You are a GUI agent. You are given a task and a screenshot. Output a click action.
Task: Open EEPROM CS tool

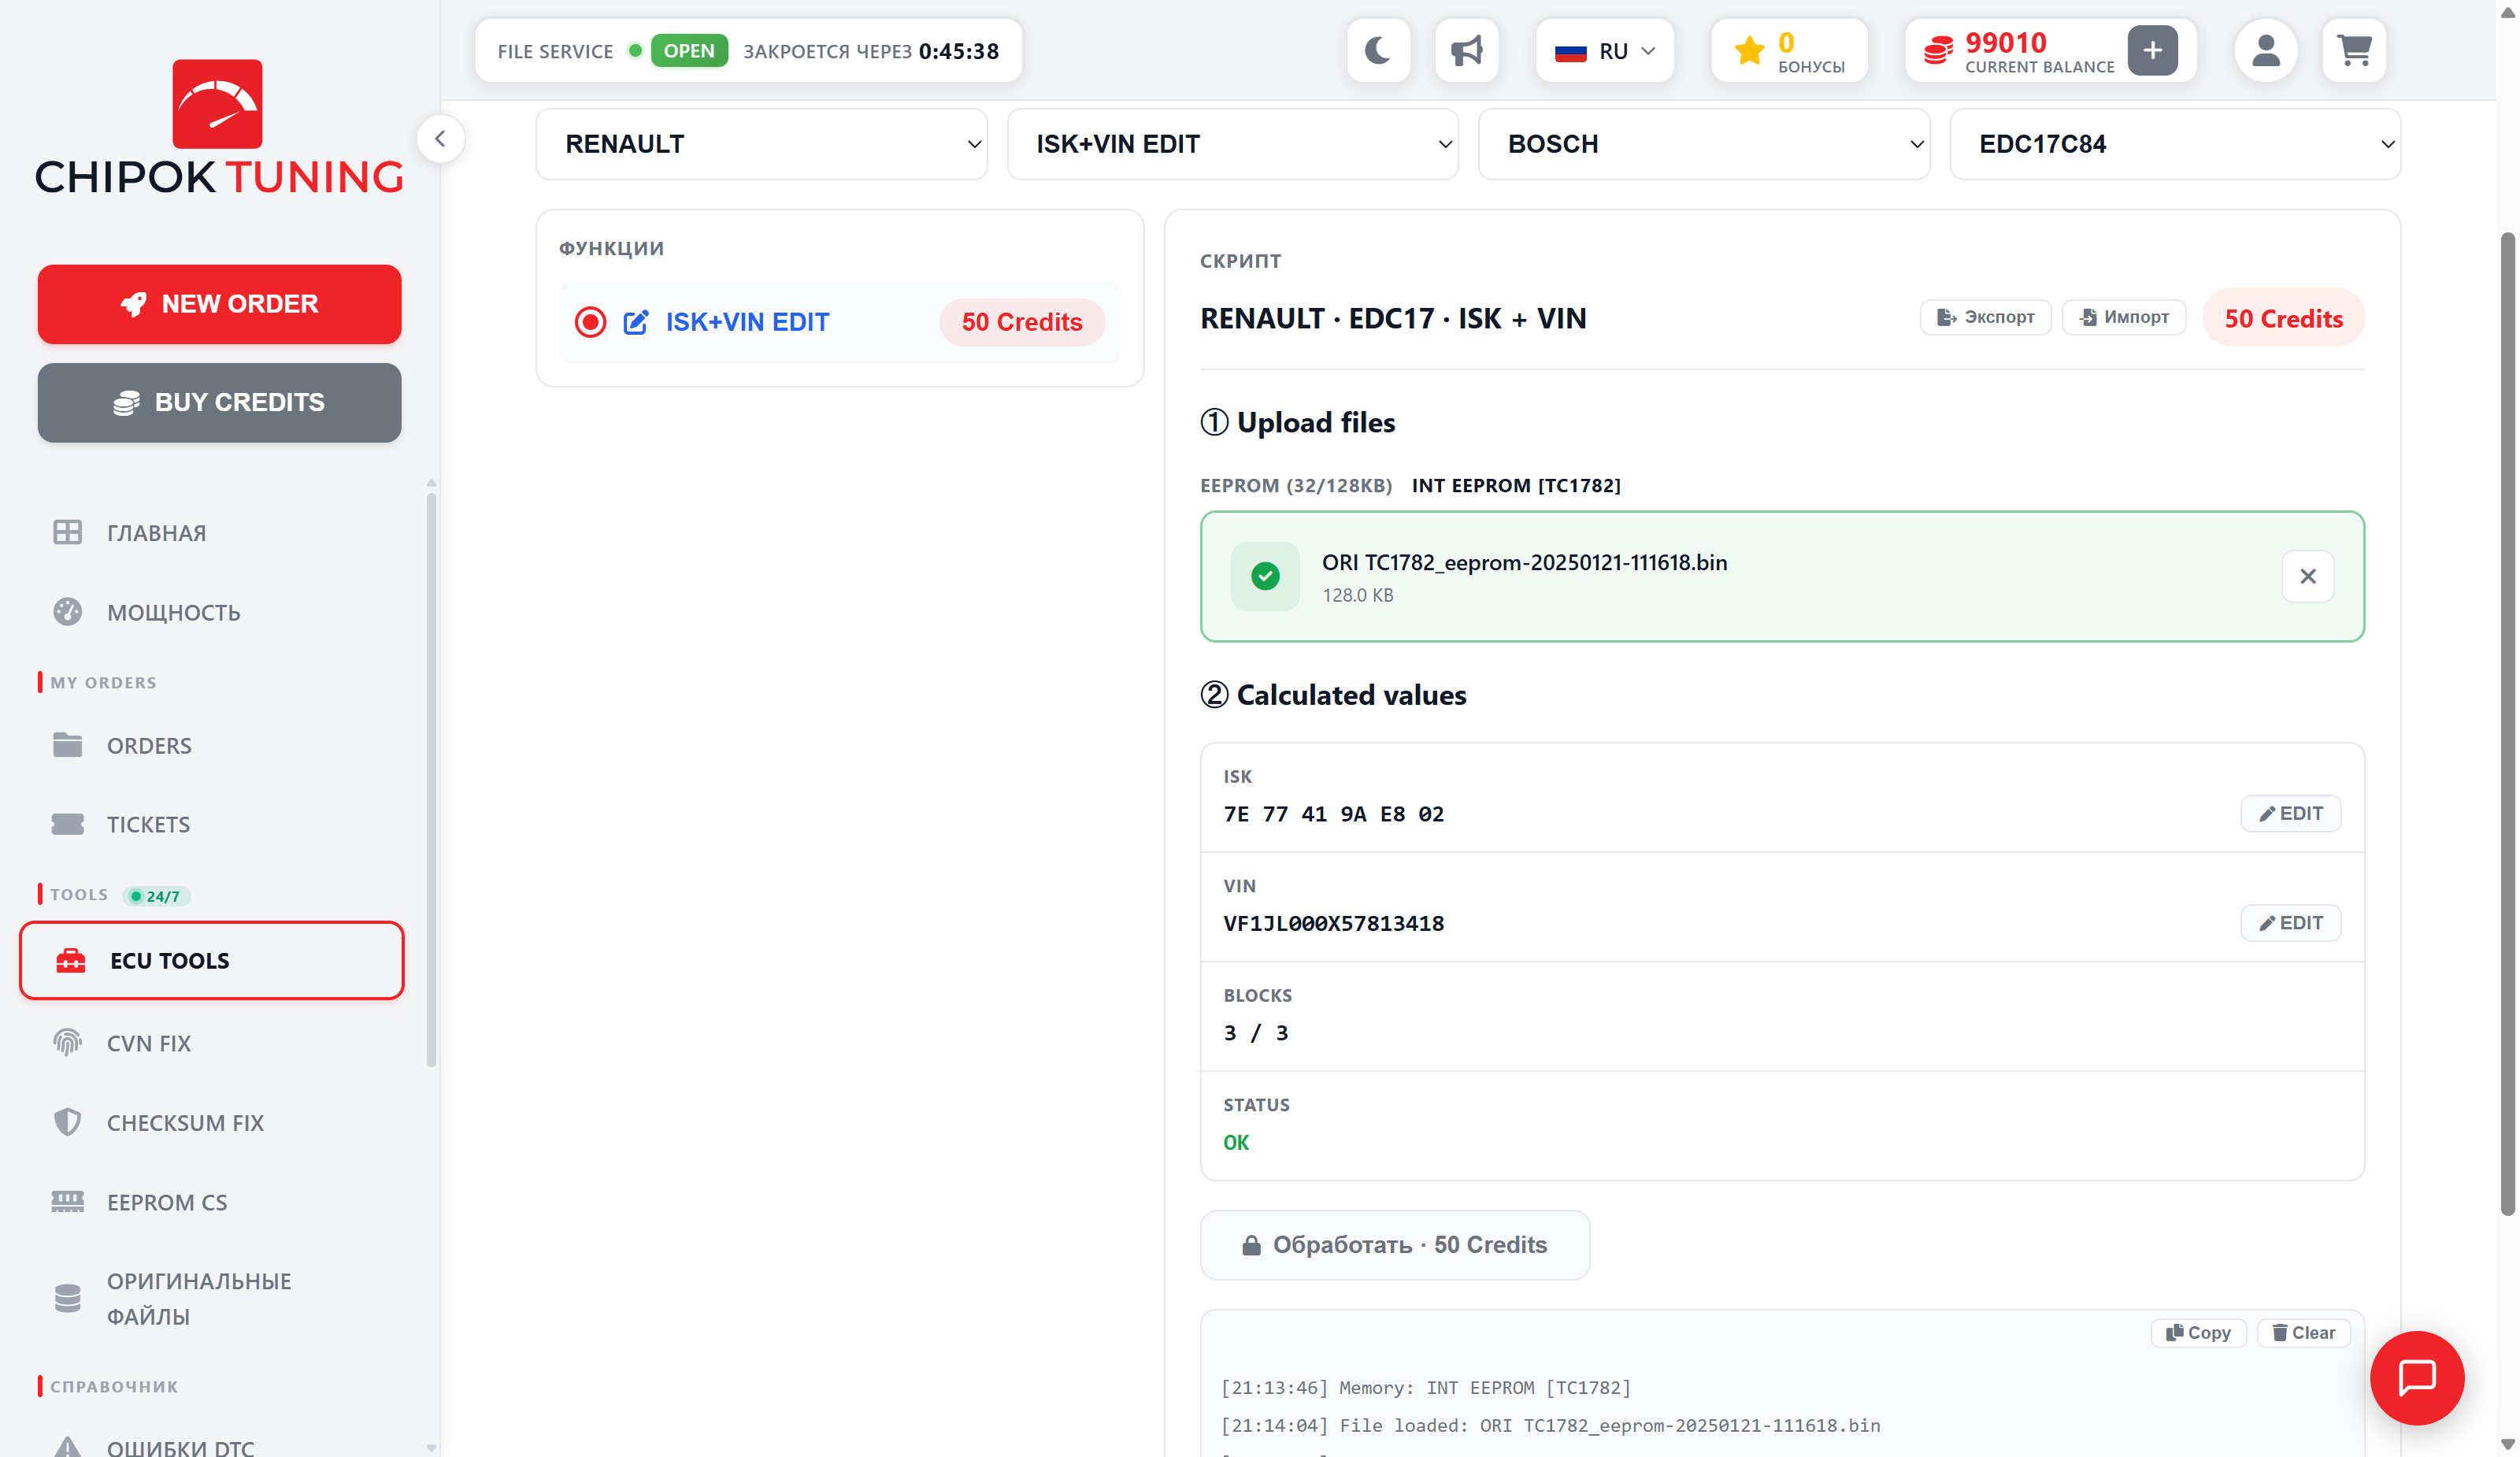(x=212, y=1202)
